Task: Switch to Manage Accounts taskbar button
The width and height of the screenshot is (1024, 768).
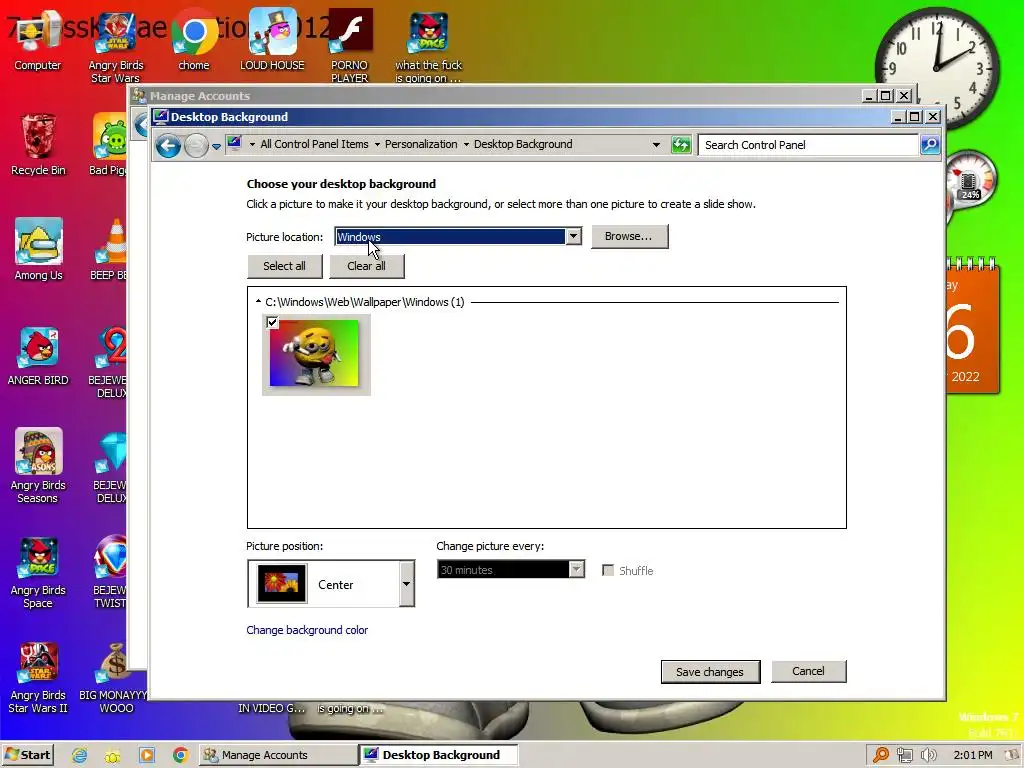Action: pos(278,755)
